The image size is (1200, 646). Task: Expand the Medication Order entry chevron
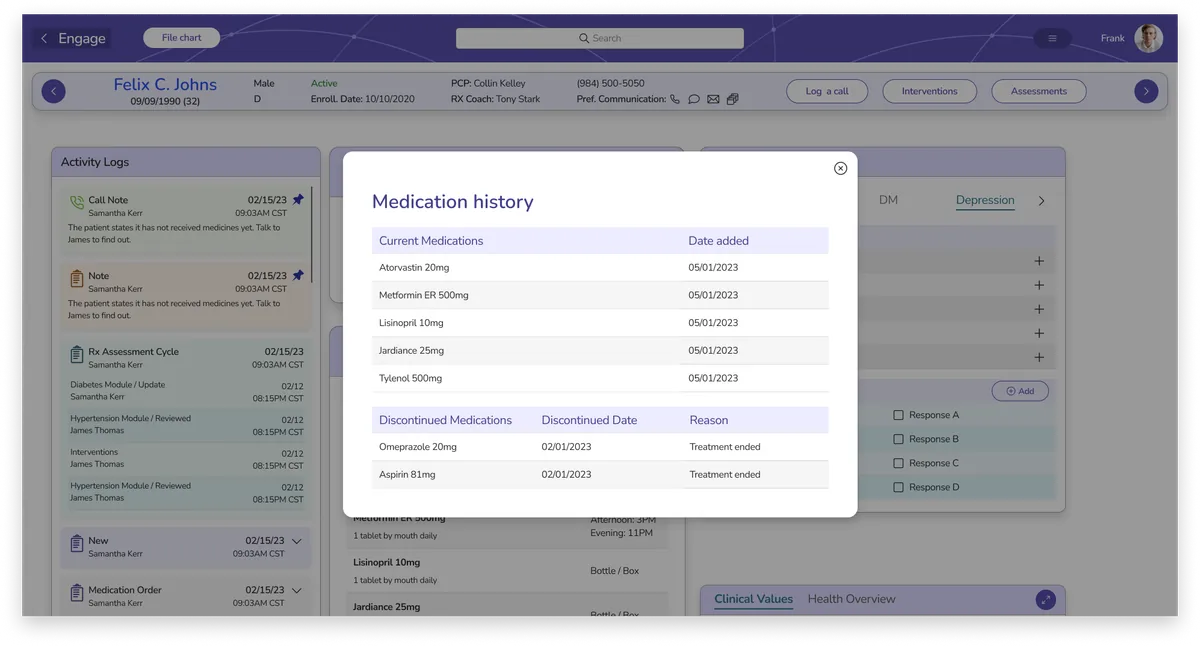(x=296, y=591)
